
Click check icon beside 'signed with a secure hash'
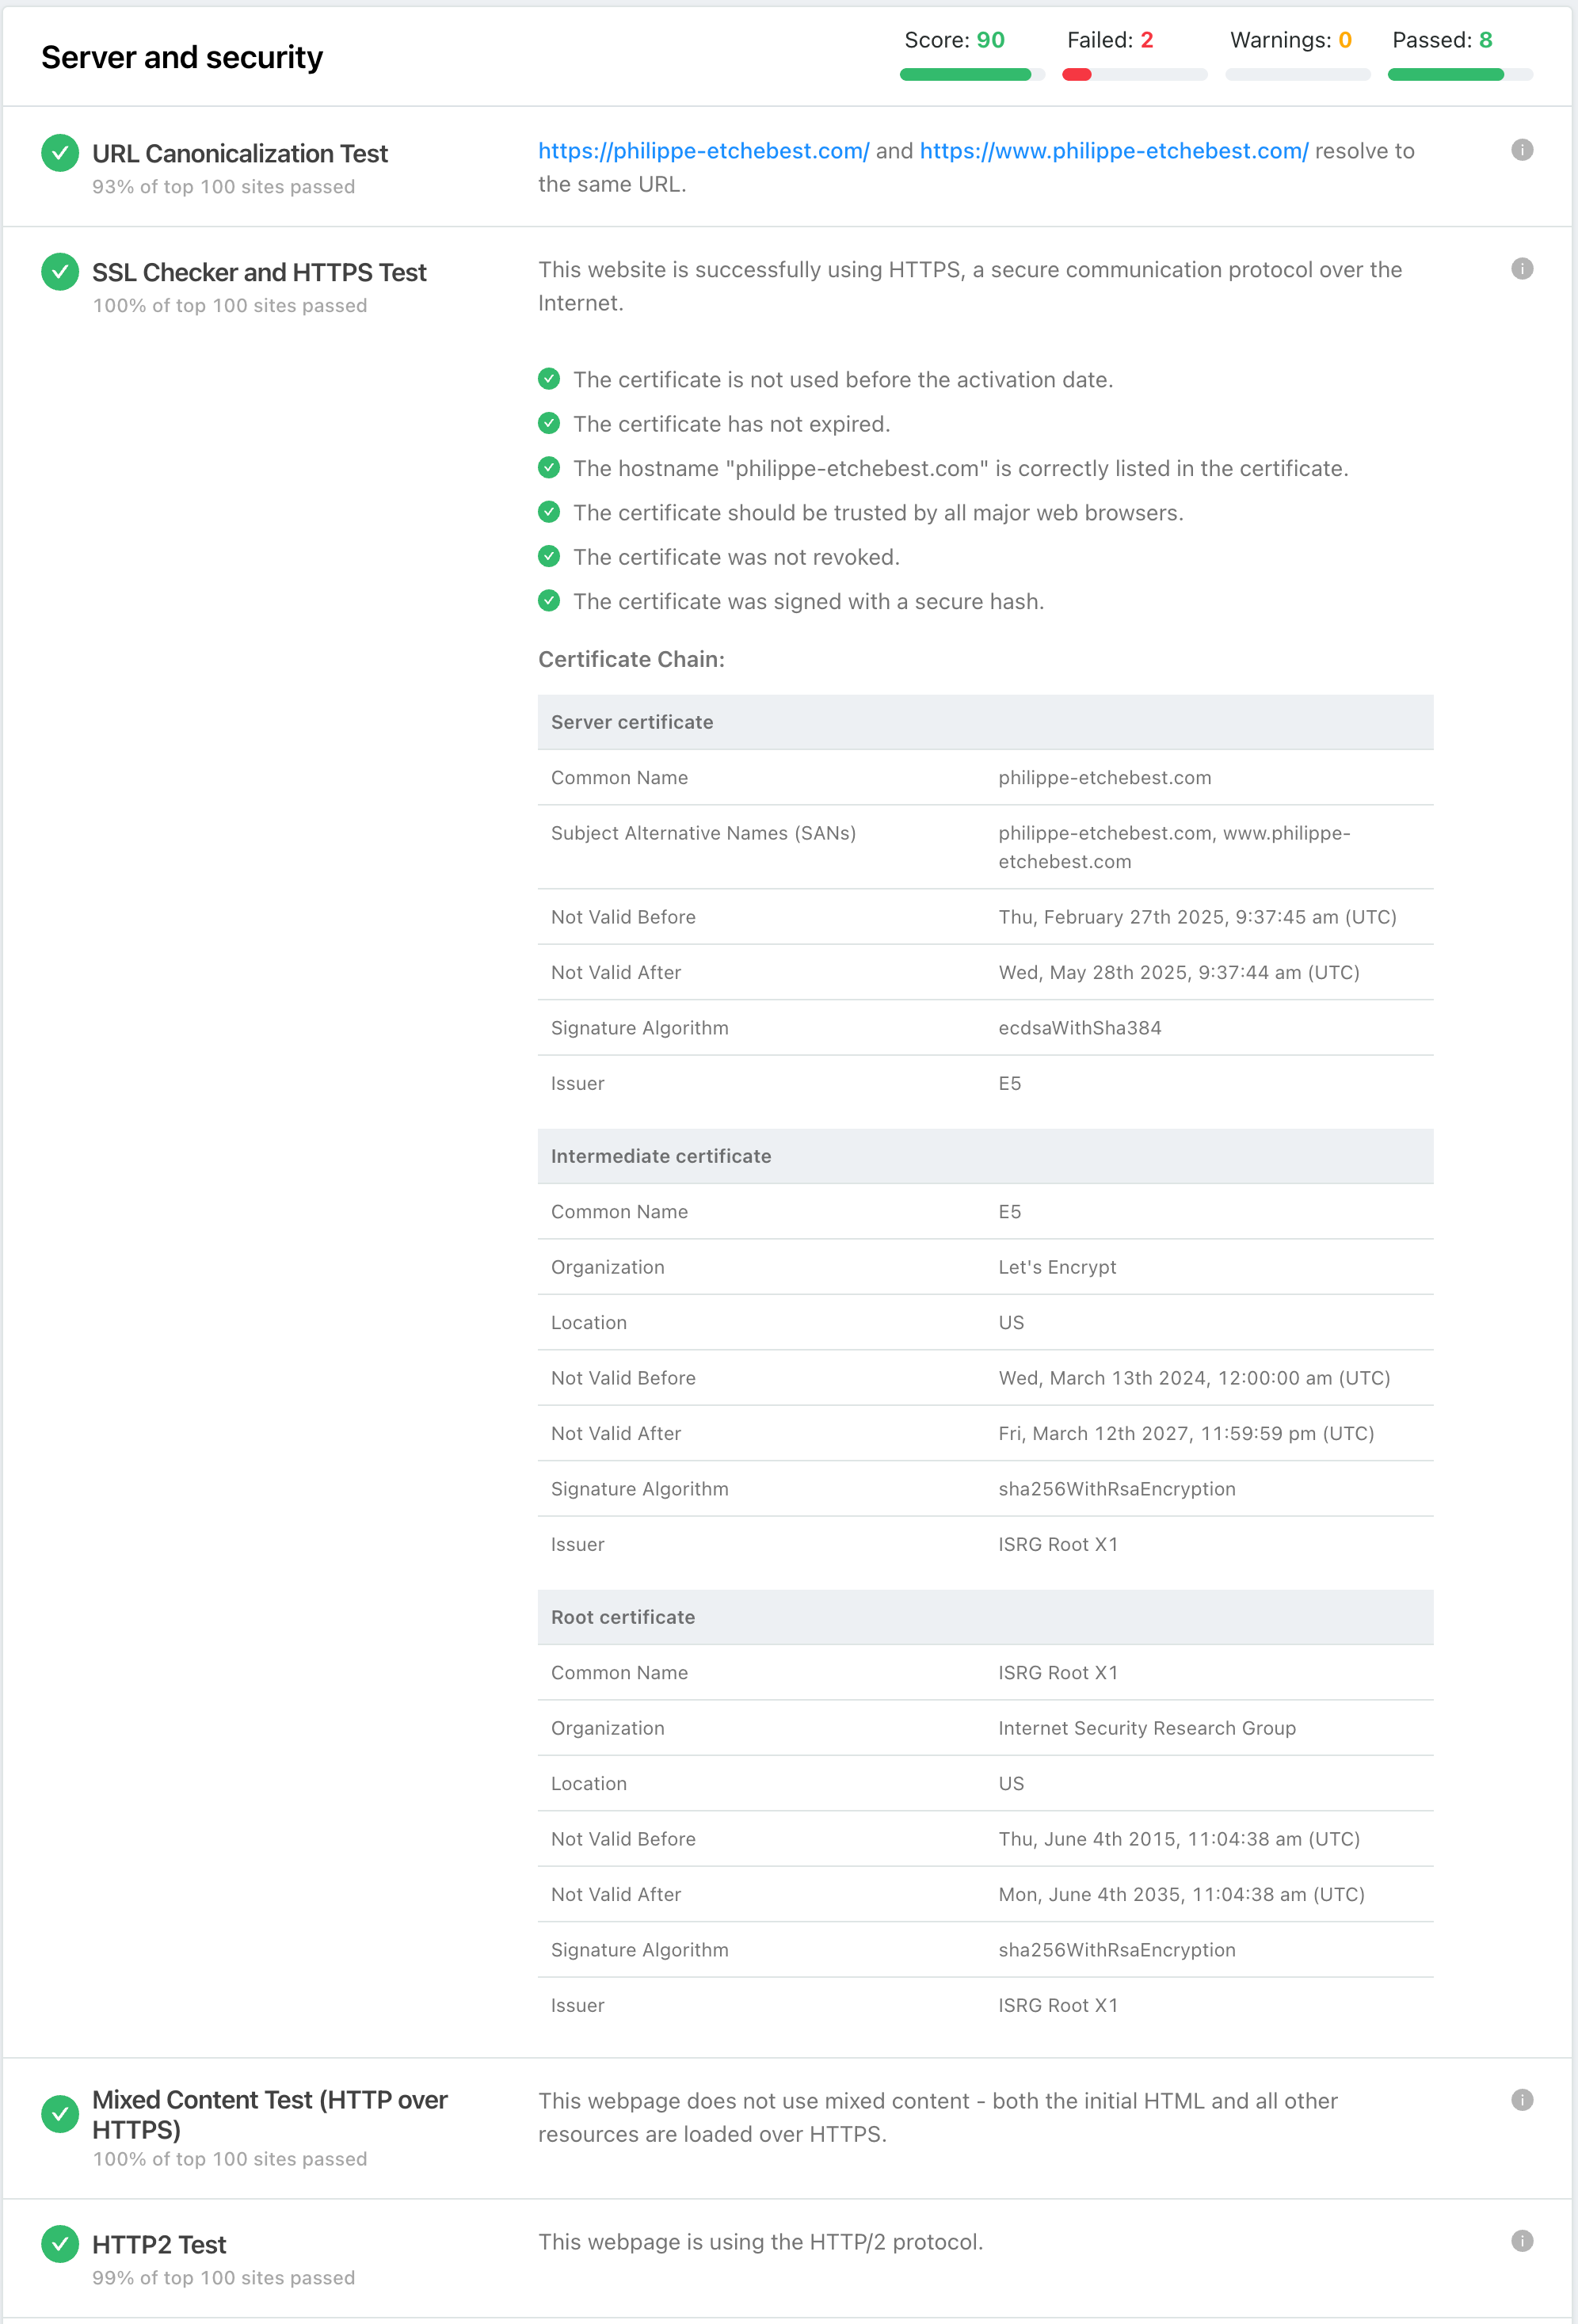[x=549, y=600]
